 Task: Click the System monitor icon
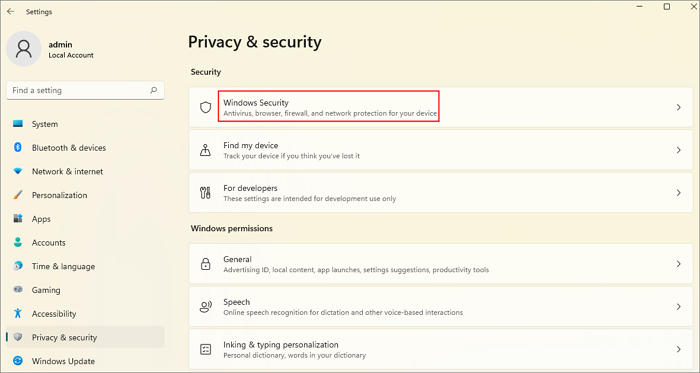(x=18, y=124)
